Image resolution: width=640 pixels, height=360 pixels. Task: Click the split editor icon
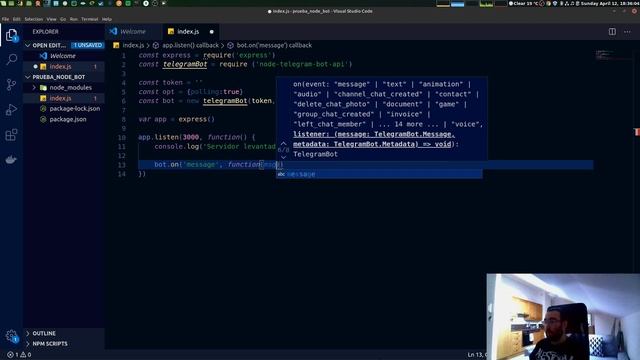[x=612, y=31]
